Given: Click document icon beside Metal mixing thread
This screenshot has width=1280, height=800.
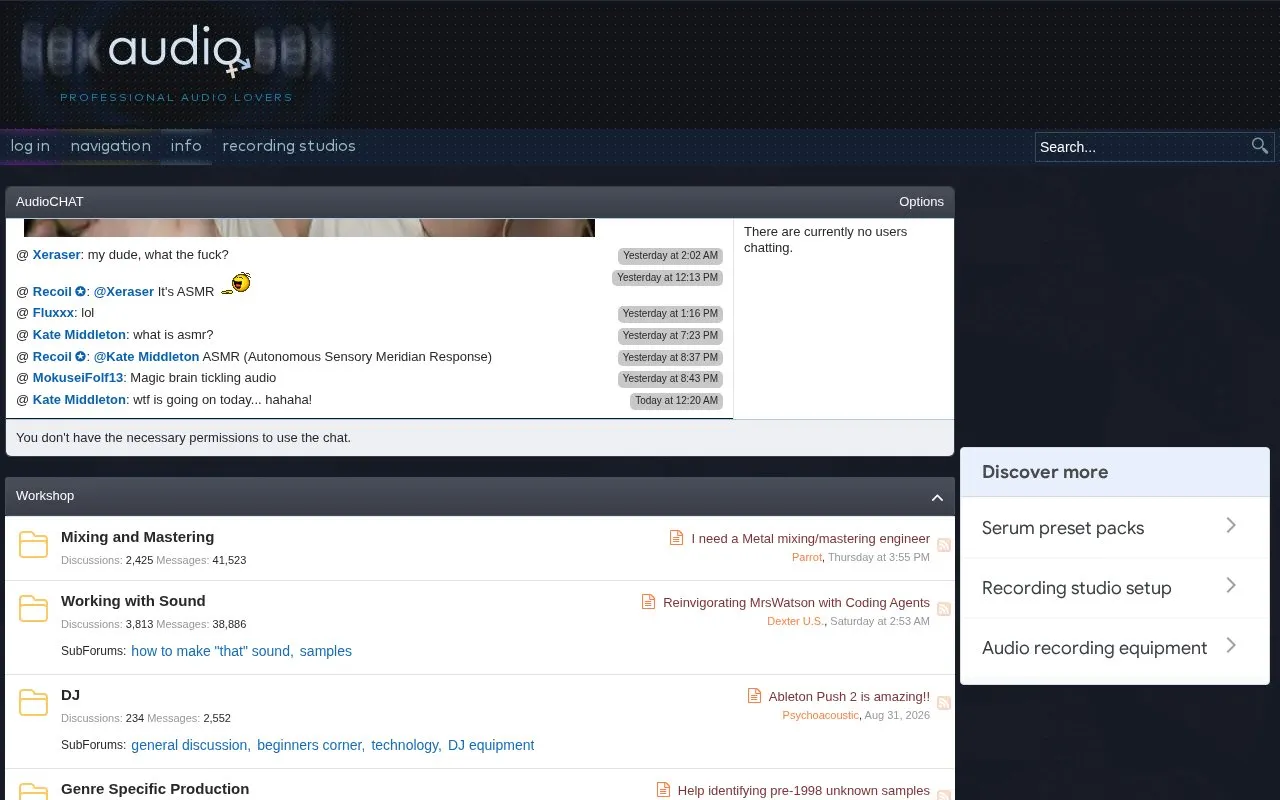Looking at the screenshot, I should 677,538.
